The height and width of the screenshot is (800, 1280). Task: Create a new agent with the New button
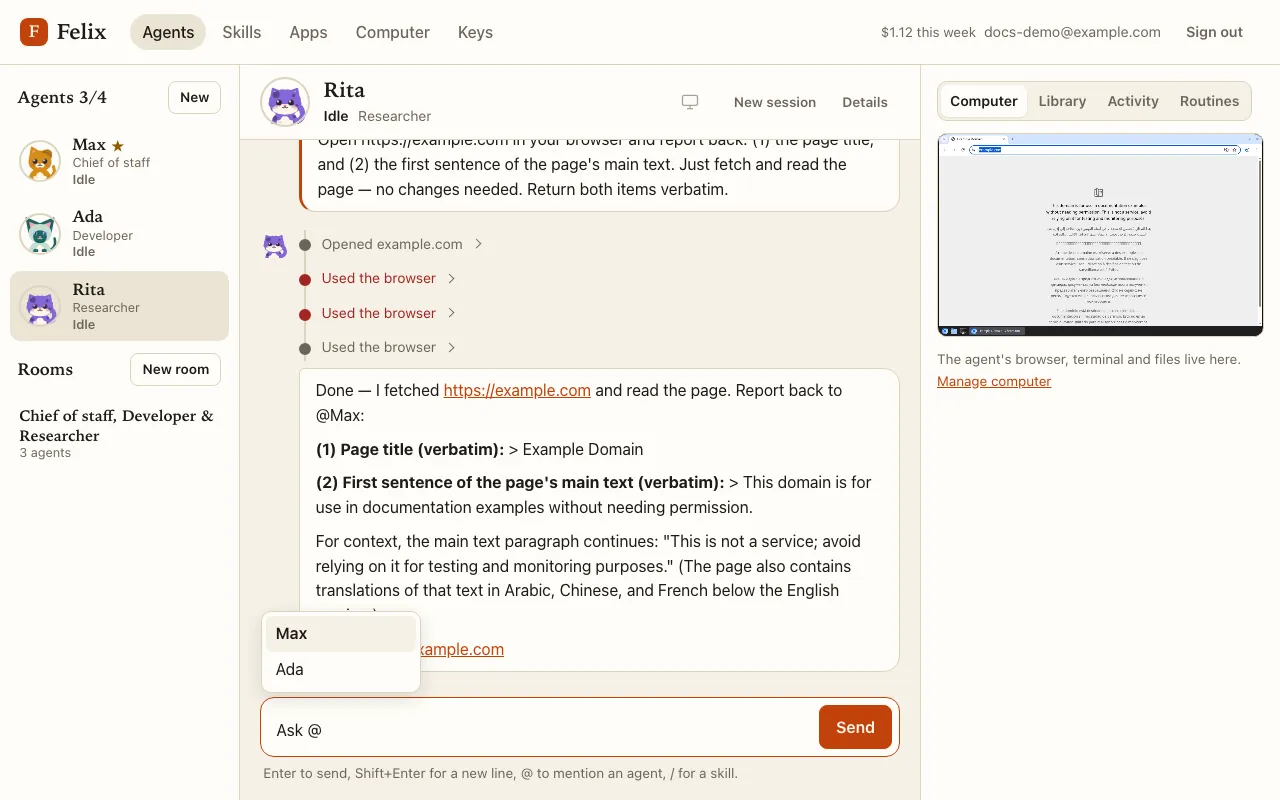tap(194, 97)
